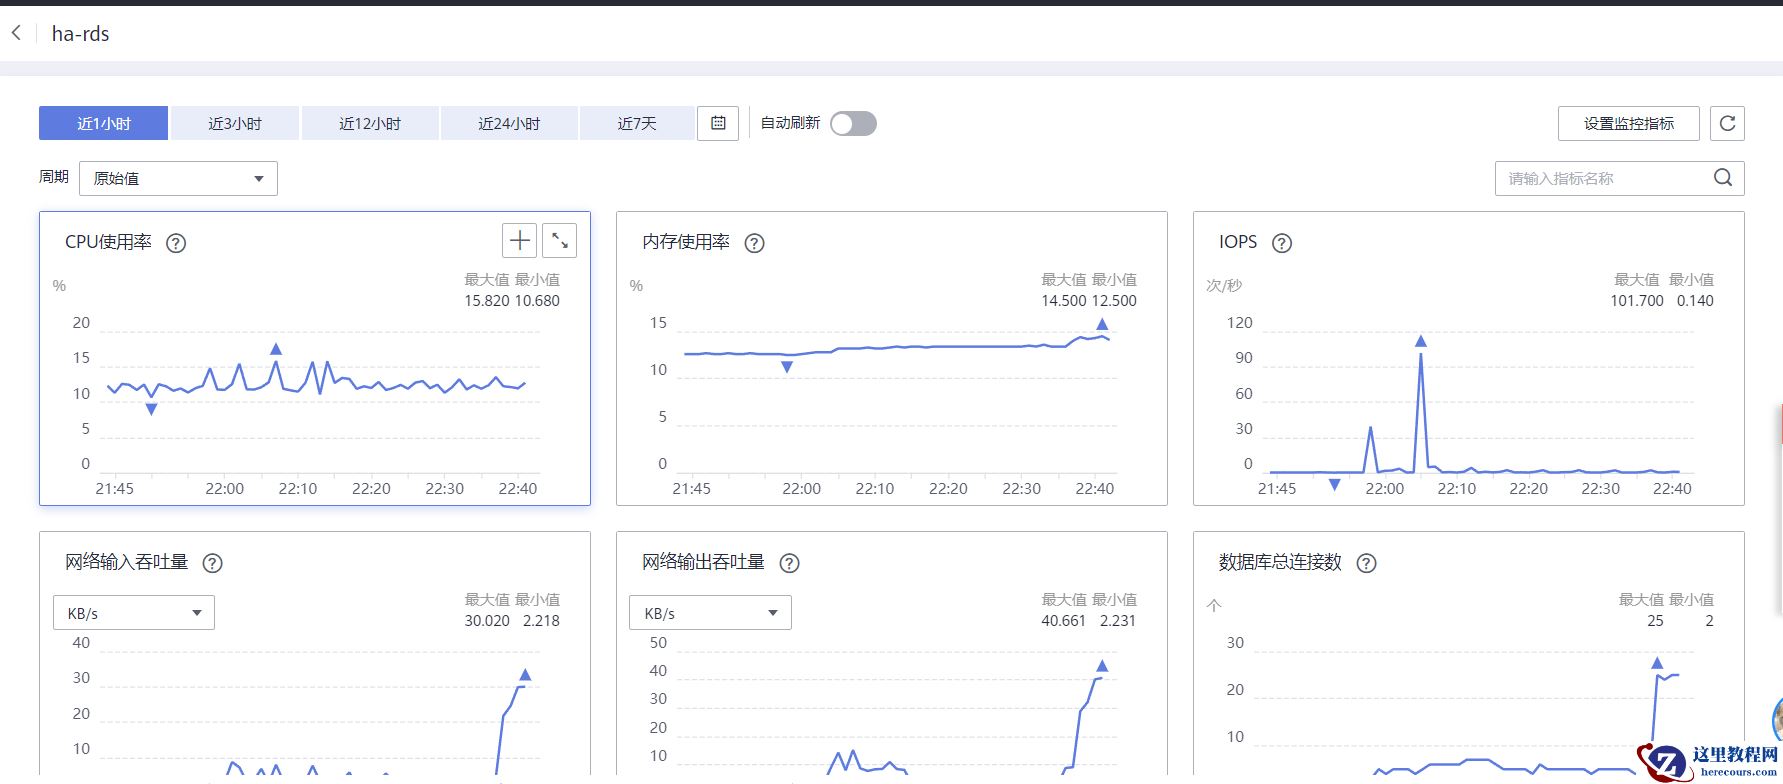Viewport: 1783px width, 784px height.
Task: Open the 周期 原始值 dropdown
Action: coord(178,179)
